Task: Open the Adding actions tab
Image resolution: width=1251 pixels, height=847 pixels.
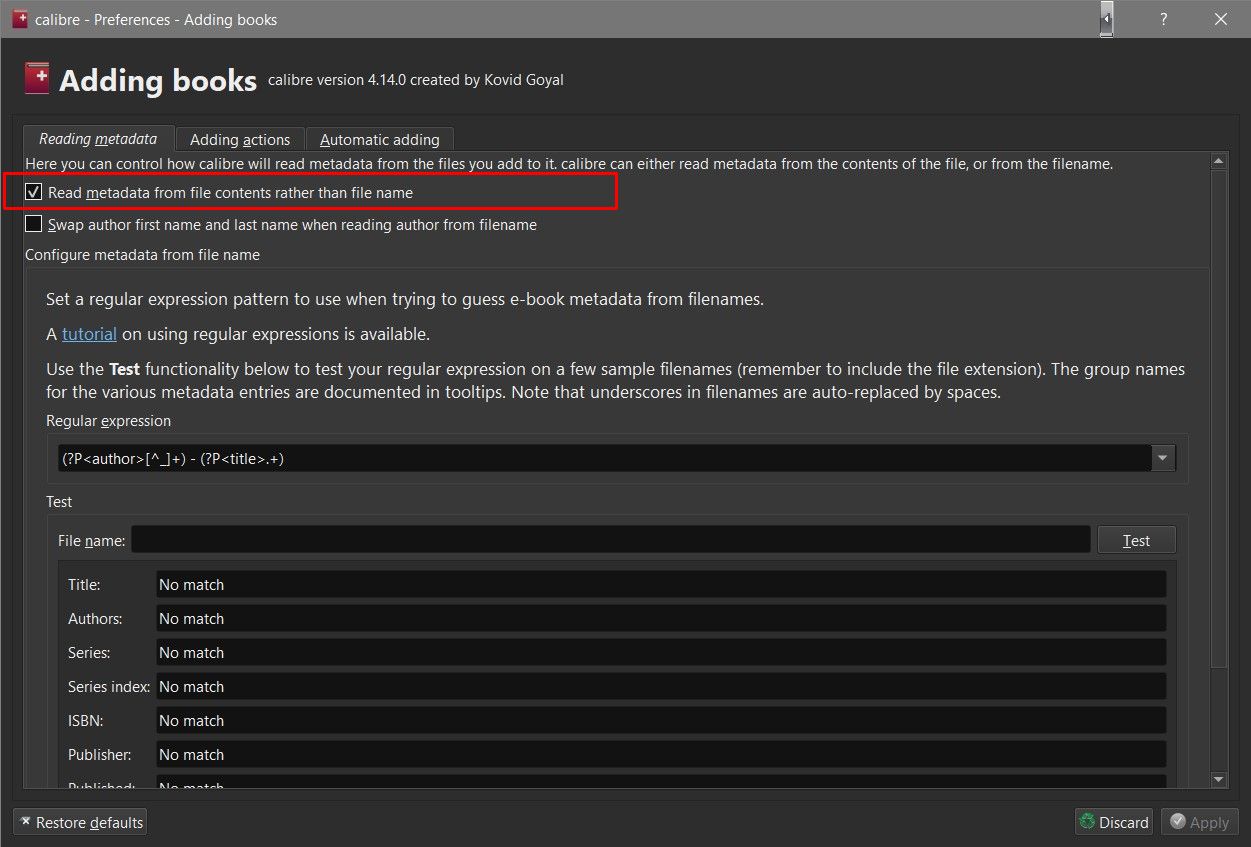Action: pyautogui.click(x=240, y=140)
